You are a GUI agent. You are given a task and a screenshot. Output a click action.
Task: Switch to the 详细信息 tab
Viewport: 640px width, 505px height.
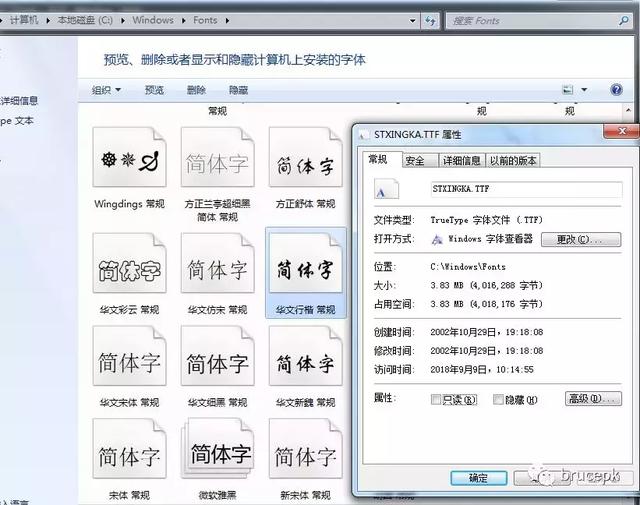point(462,161)
